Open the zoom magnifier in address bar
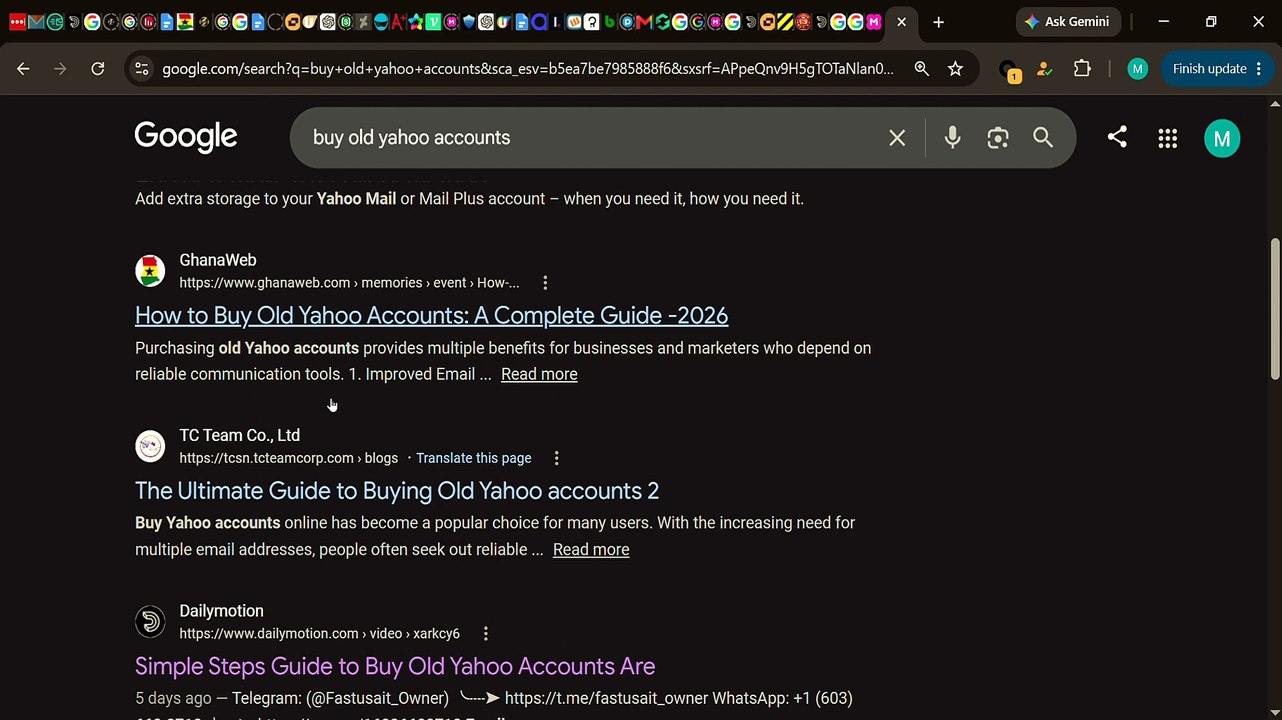 click(x=921, y=69)
